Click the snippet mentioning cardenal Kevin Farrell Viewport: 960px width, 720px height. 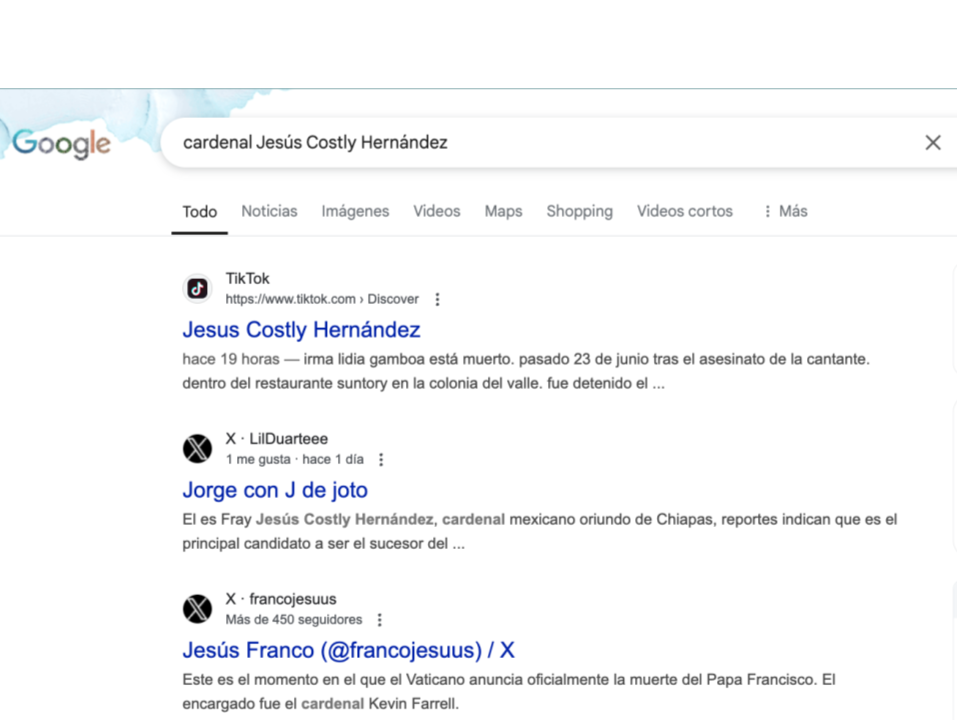[509, 692]
